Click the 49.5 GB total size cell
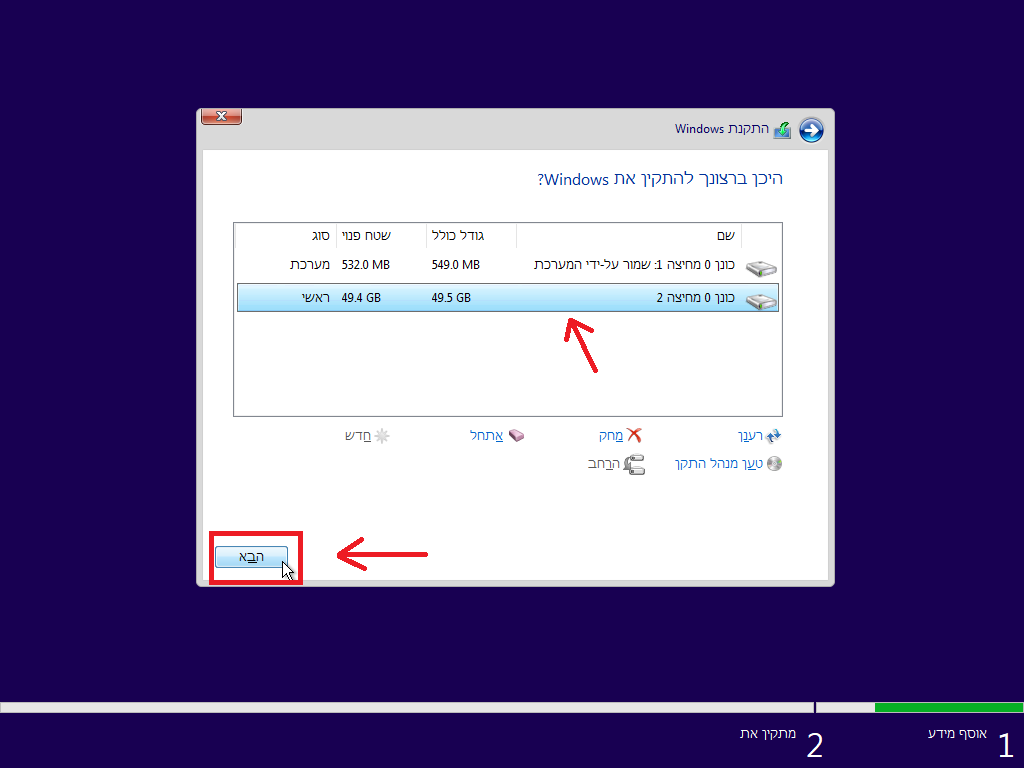This screenshot has height=768, width=1024. (x=451, y=298)
